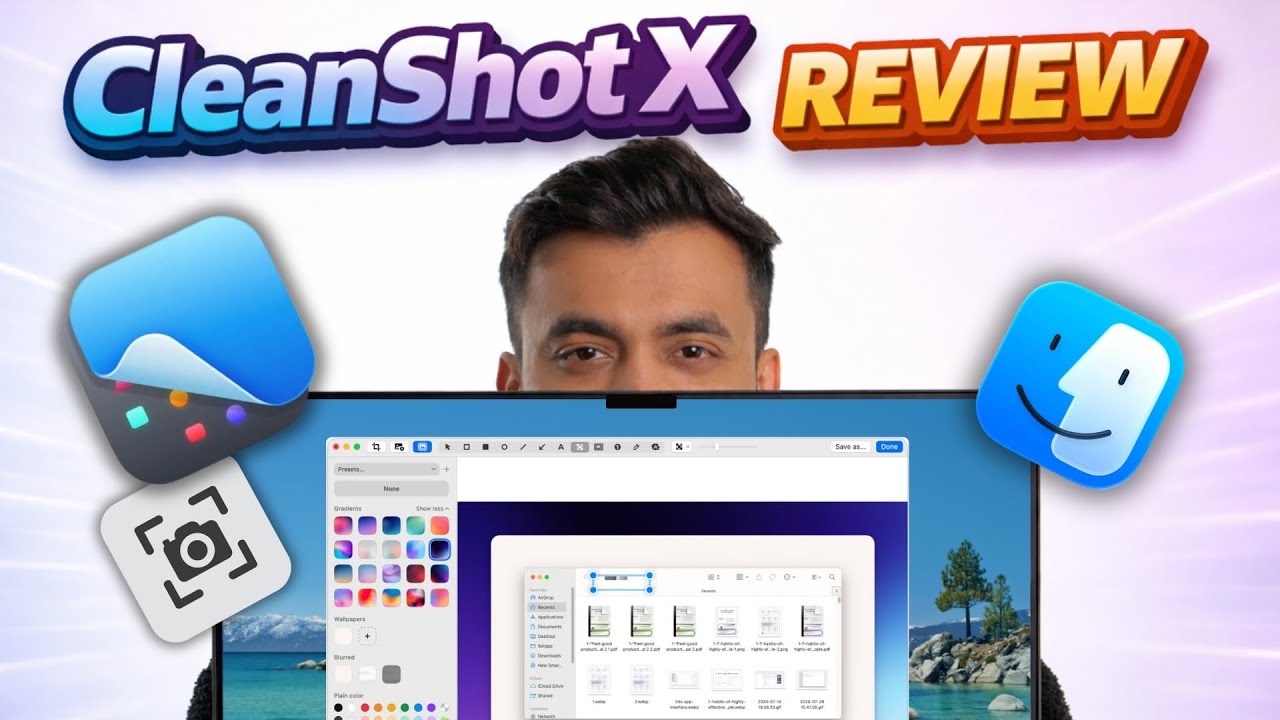1280x720 pixels.
Task: Select Downloads in Finder sidebar
Action: 546,656
